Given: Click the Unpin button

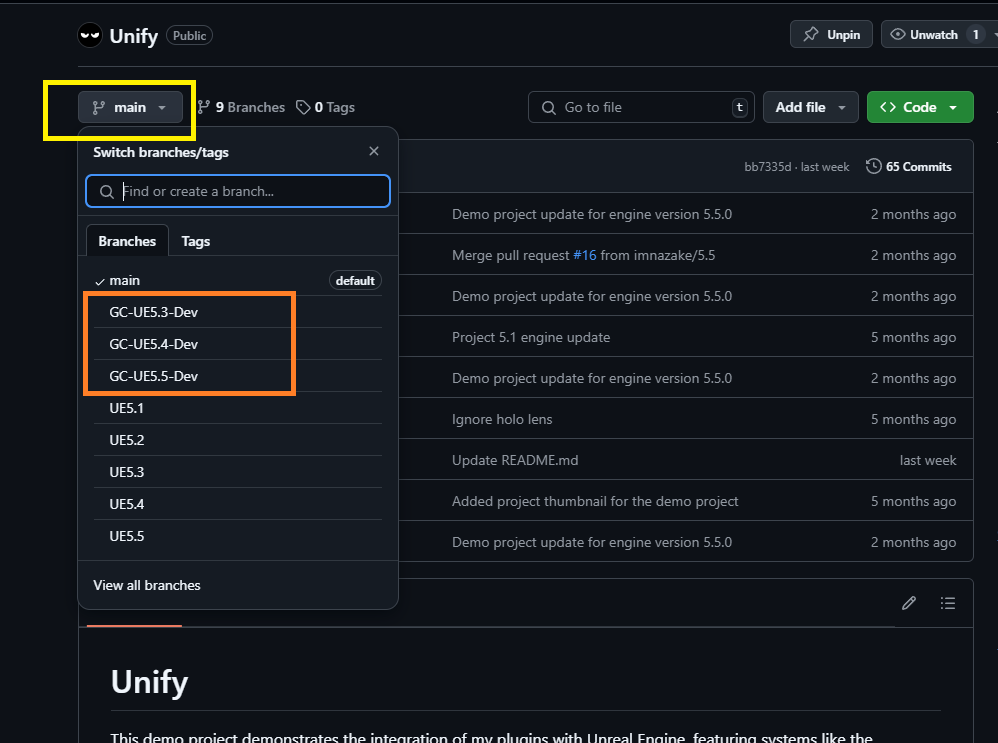Looking at the screenshot, I should pyautogui.click(x=831, y=34).
